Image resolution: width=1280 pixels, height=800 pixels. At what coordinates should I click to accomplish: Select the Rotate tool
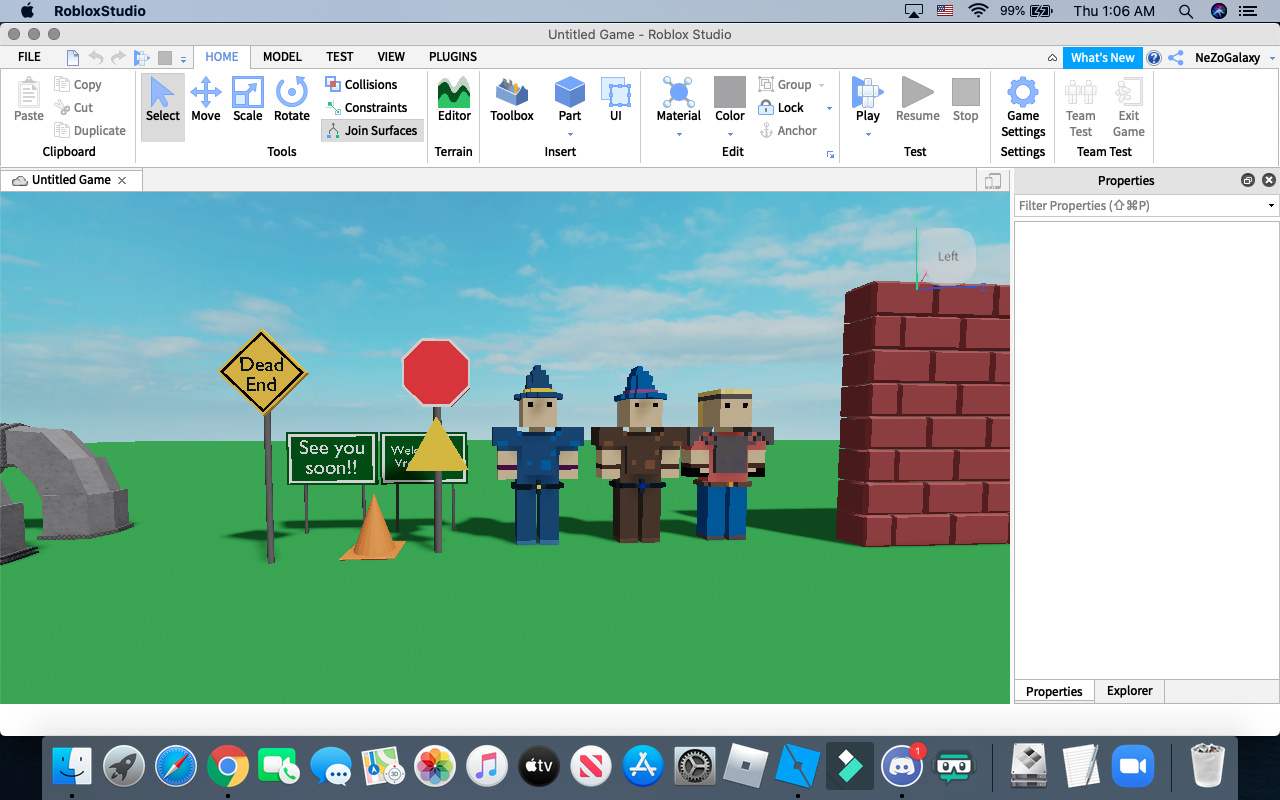pyautogui.click(x=291, y=100)
